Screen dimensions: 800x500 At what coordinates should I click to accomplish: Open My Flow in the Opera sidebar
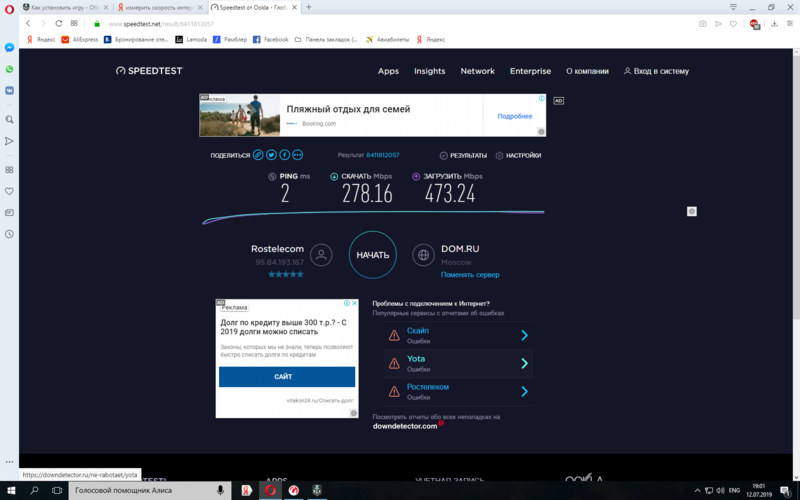point(9,141)
